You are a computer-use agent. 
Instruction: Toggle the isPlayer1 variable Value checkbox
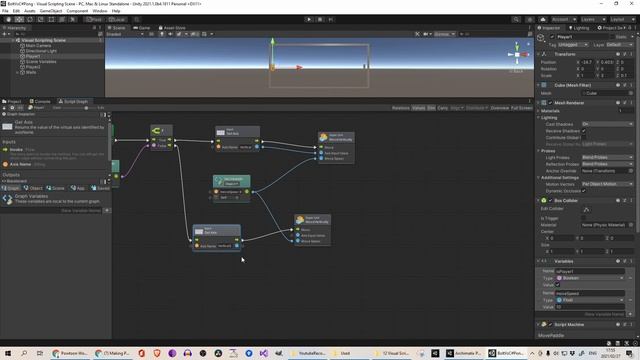(558, 285)
